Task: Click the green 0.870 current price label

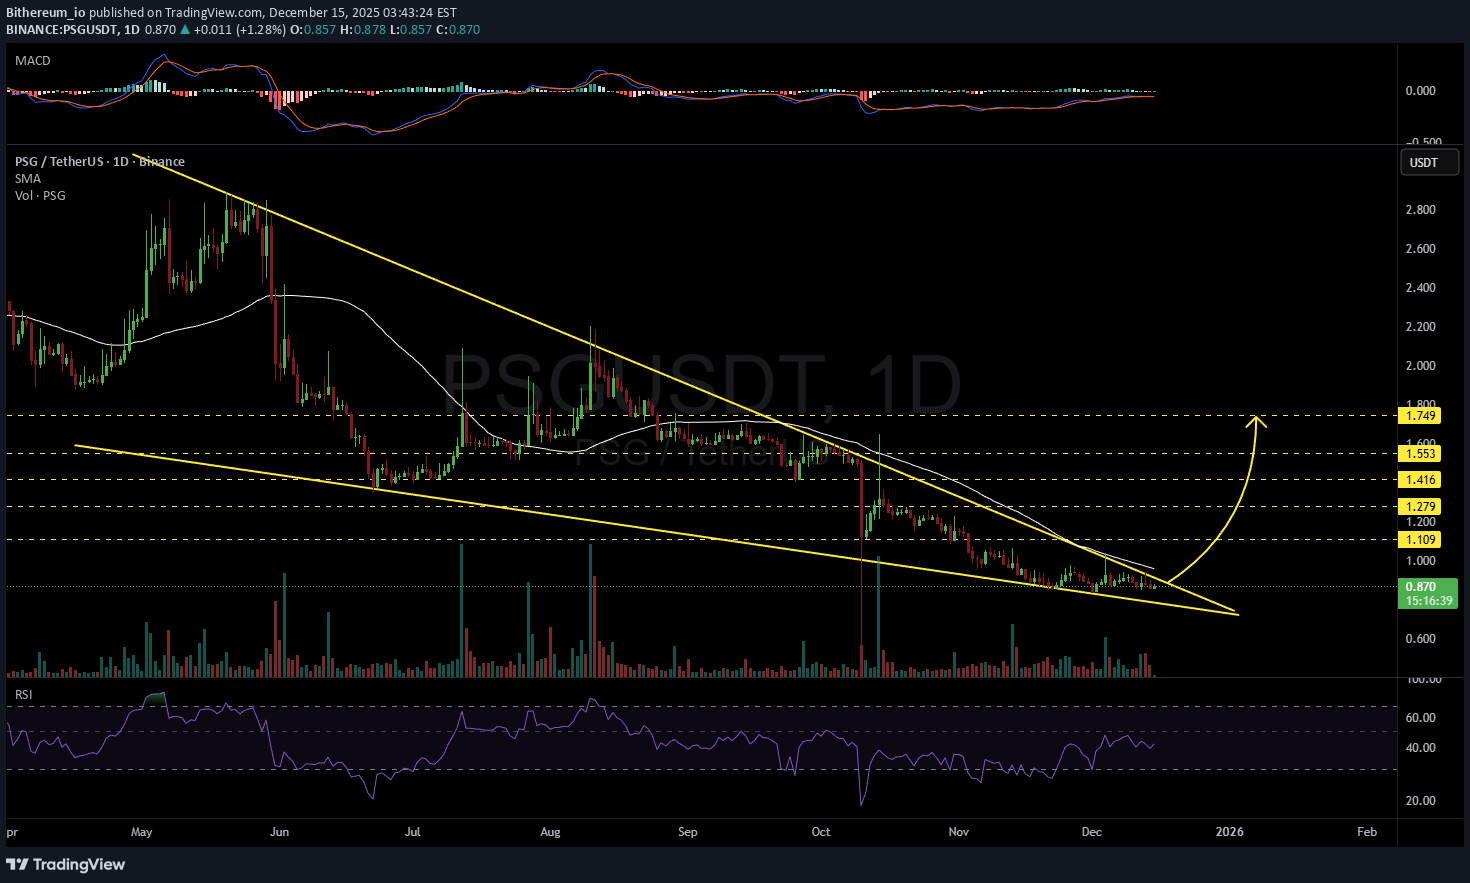Action: (x=1421, y=587)
